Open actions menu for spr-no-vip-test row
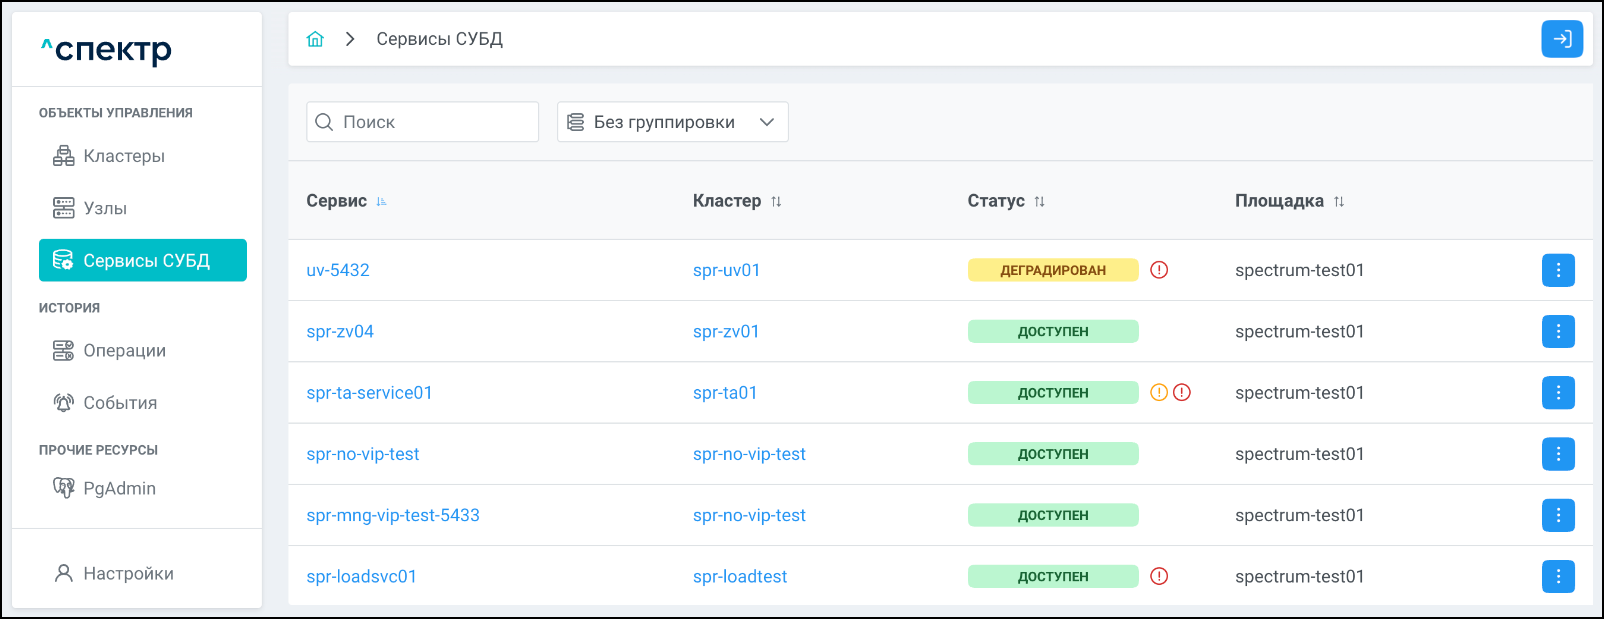The height and width of the screenshot is (620, 1604). point(1557,454)
